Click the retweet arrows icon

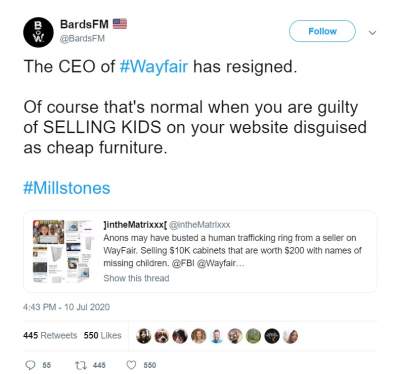[x=80, y=365]
